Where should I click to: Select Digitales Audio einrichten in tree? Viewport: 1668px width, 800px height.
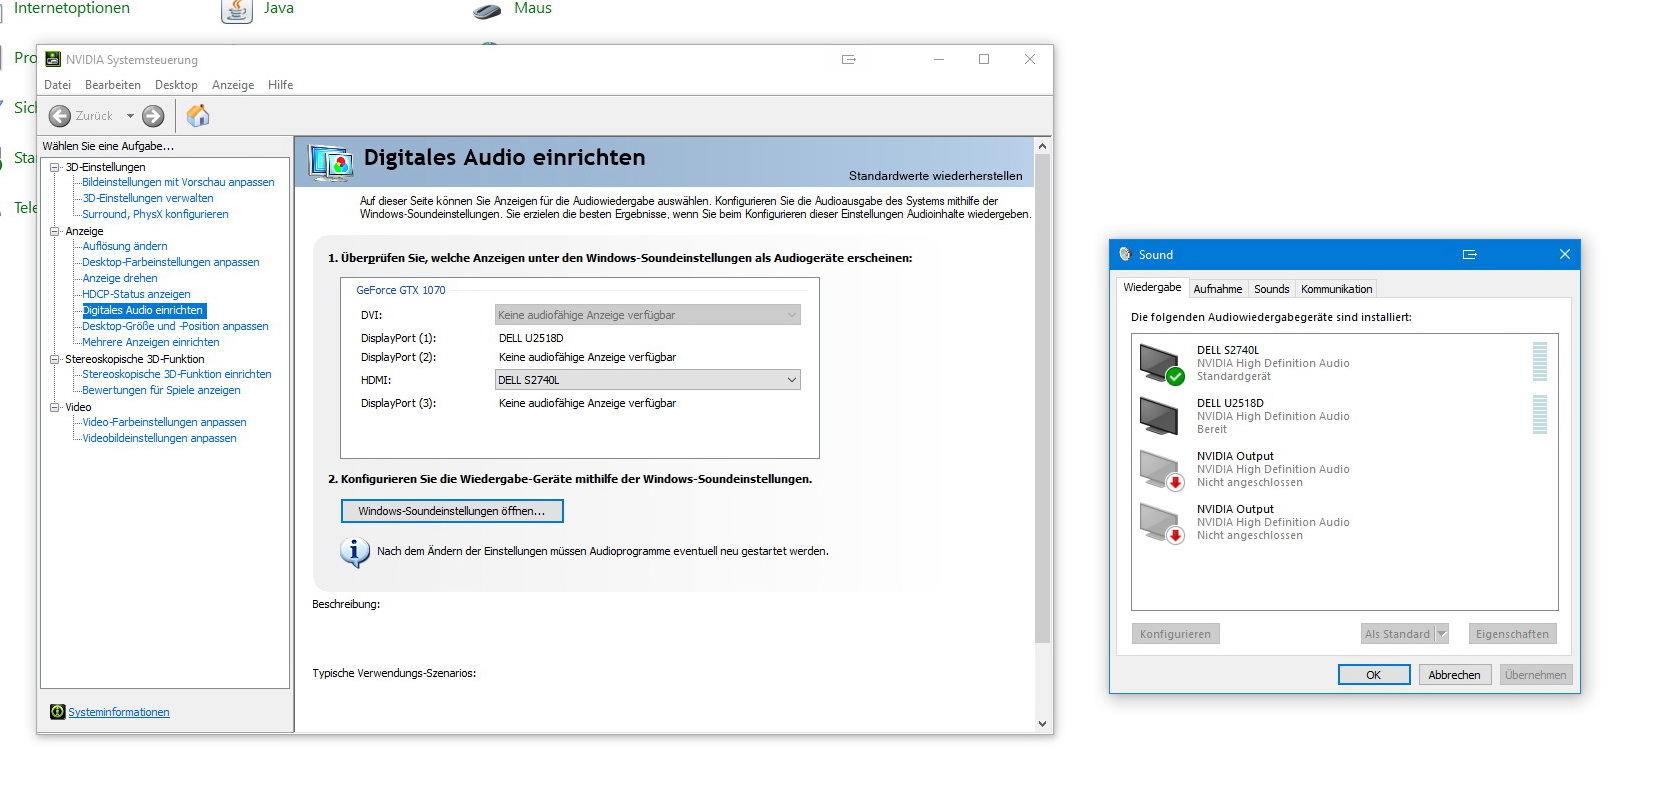[x=143, y=310]
